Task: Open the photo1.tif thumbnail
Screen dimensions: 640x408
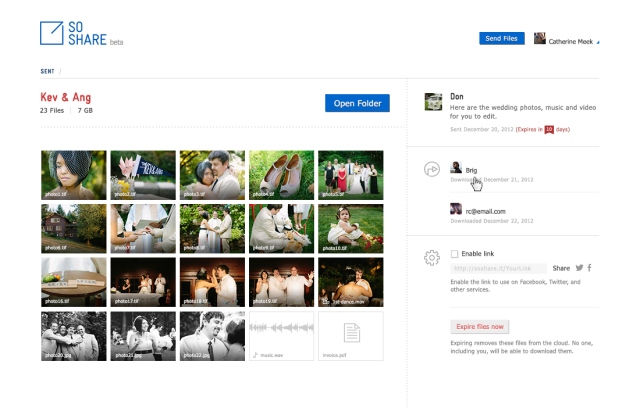Action: [73, 175]
